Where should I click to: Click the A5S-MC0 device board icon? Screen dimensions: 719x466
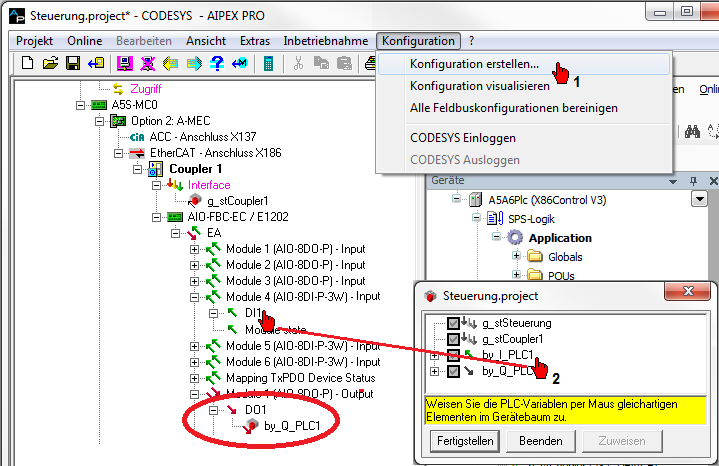click(99, 105)
